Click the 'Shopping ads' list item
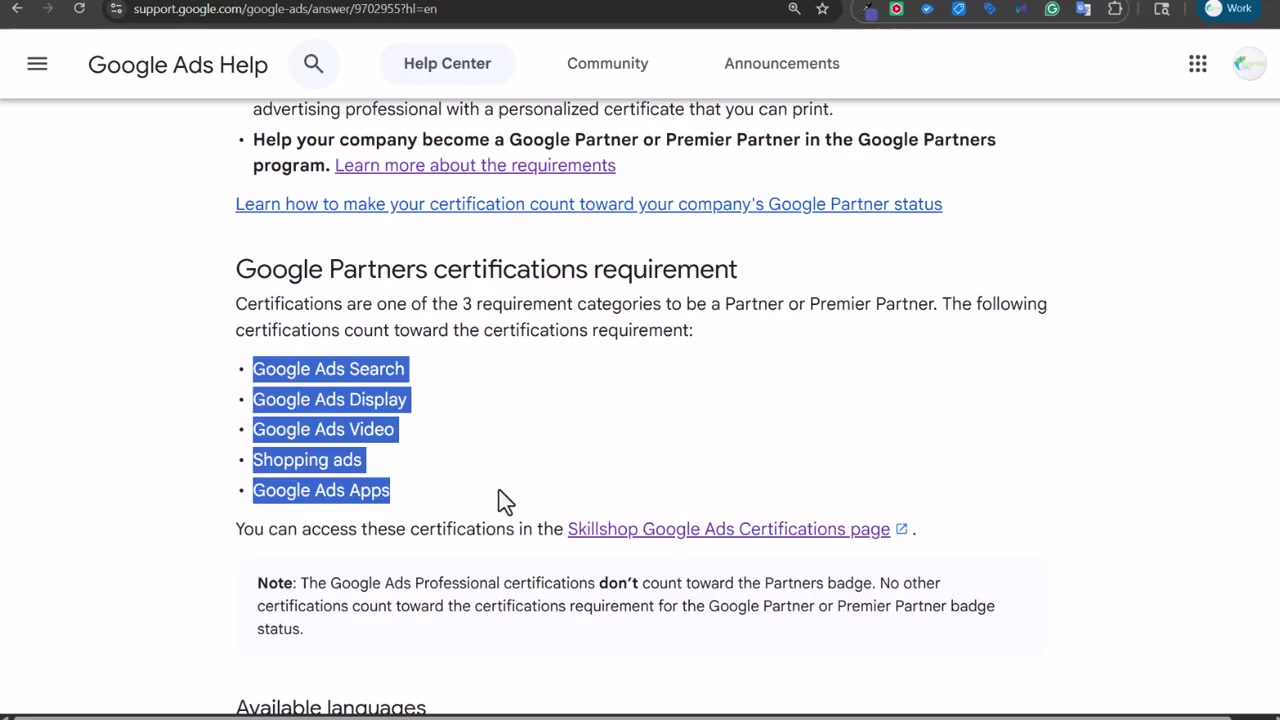The height and width of the screenshot is (720, 1280). (x=307, y=460)
